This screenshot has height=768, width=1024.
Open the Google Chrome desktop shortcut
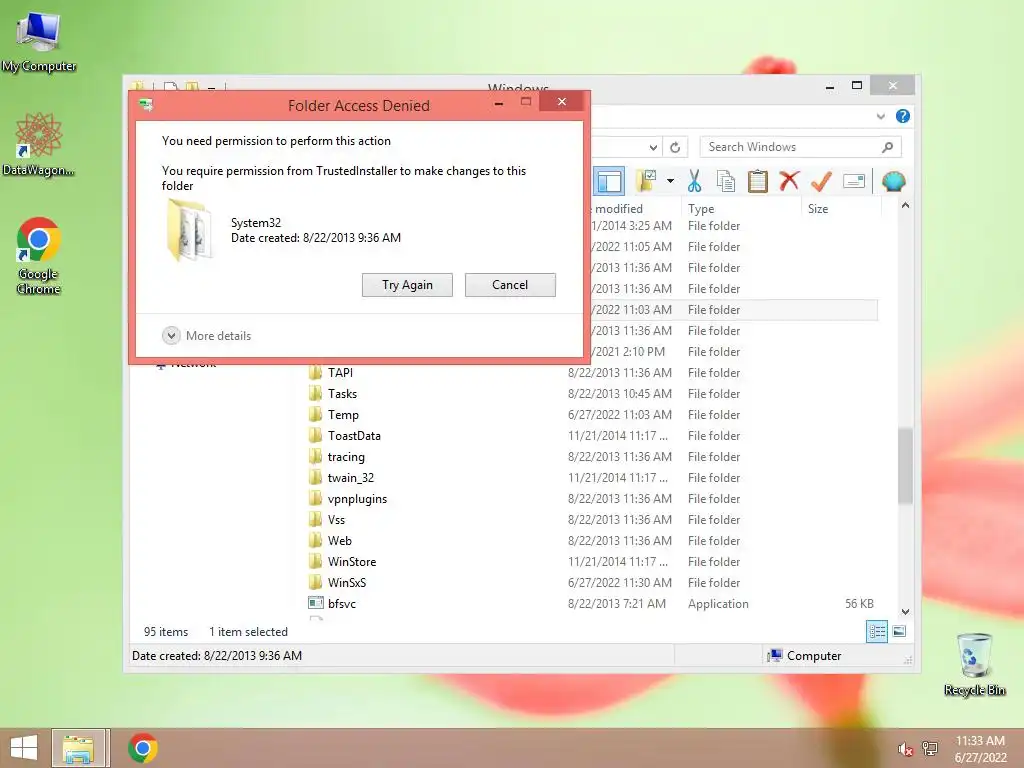pos(39,256)
